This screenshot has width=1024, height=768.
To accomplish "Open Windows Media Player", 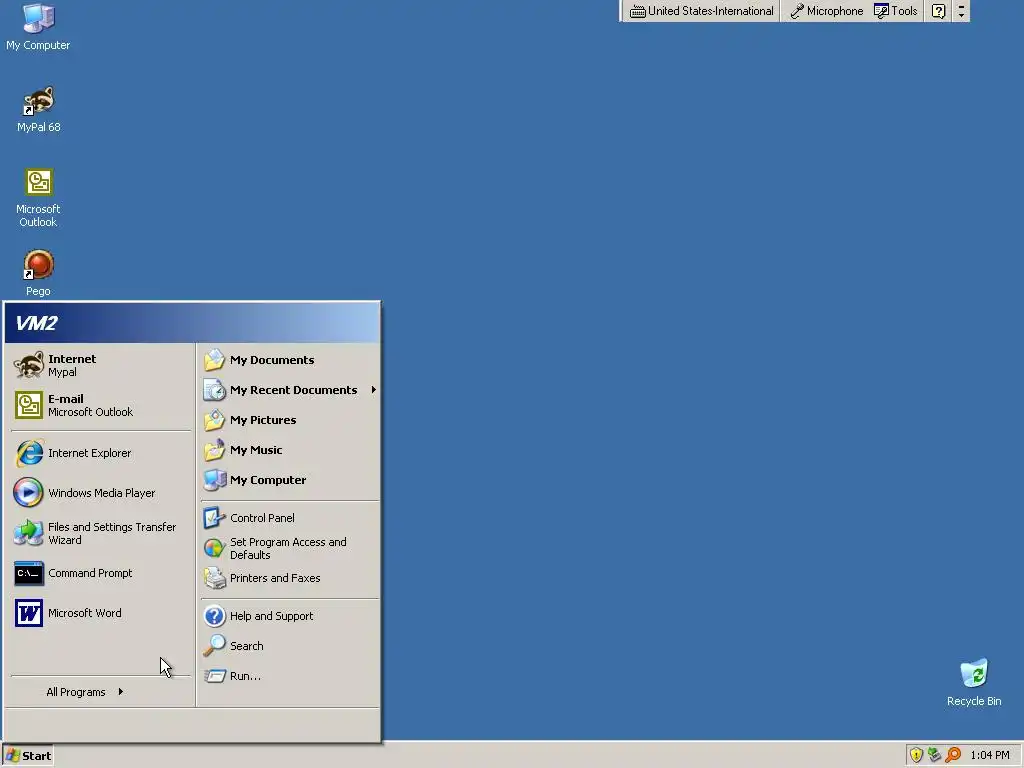I will pos(101,493).
